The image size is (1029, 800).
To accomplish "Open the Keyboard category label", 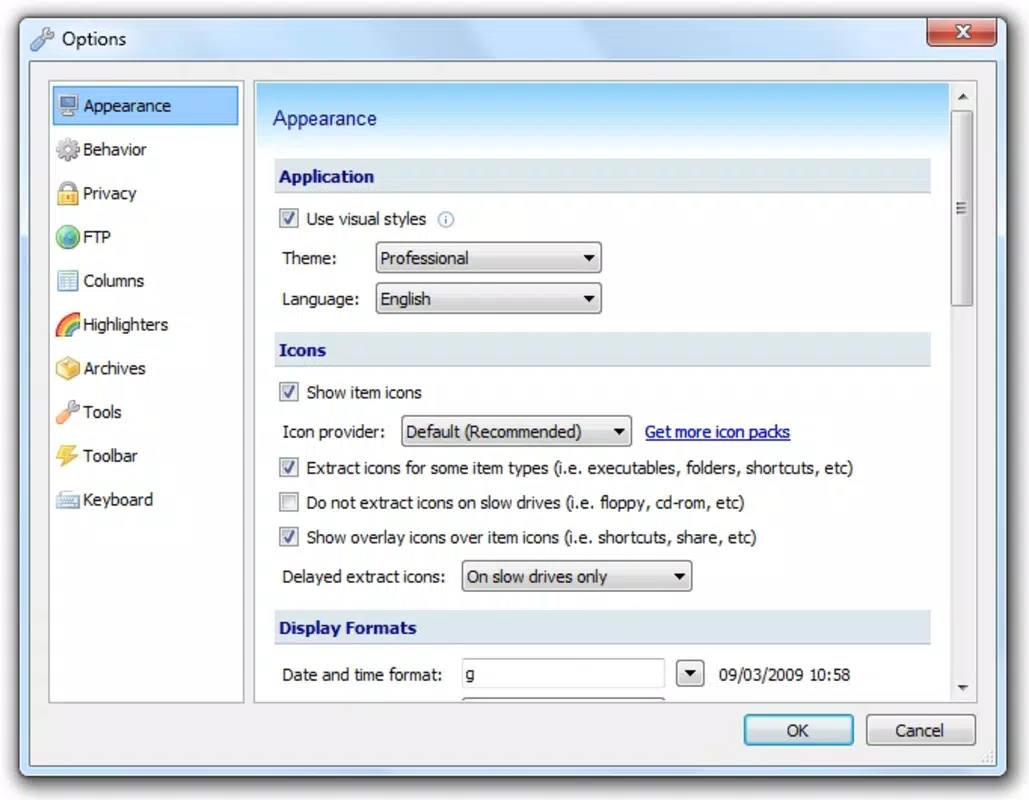I will point(118,499).
